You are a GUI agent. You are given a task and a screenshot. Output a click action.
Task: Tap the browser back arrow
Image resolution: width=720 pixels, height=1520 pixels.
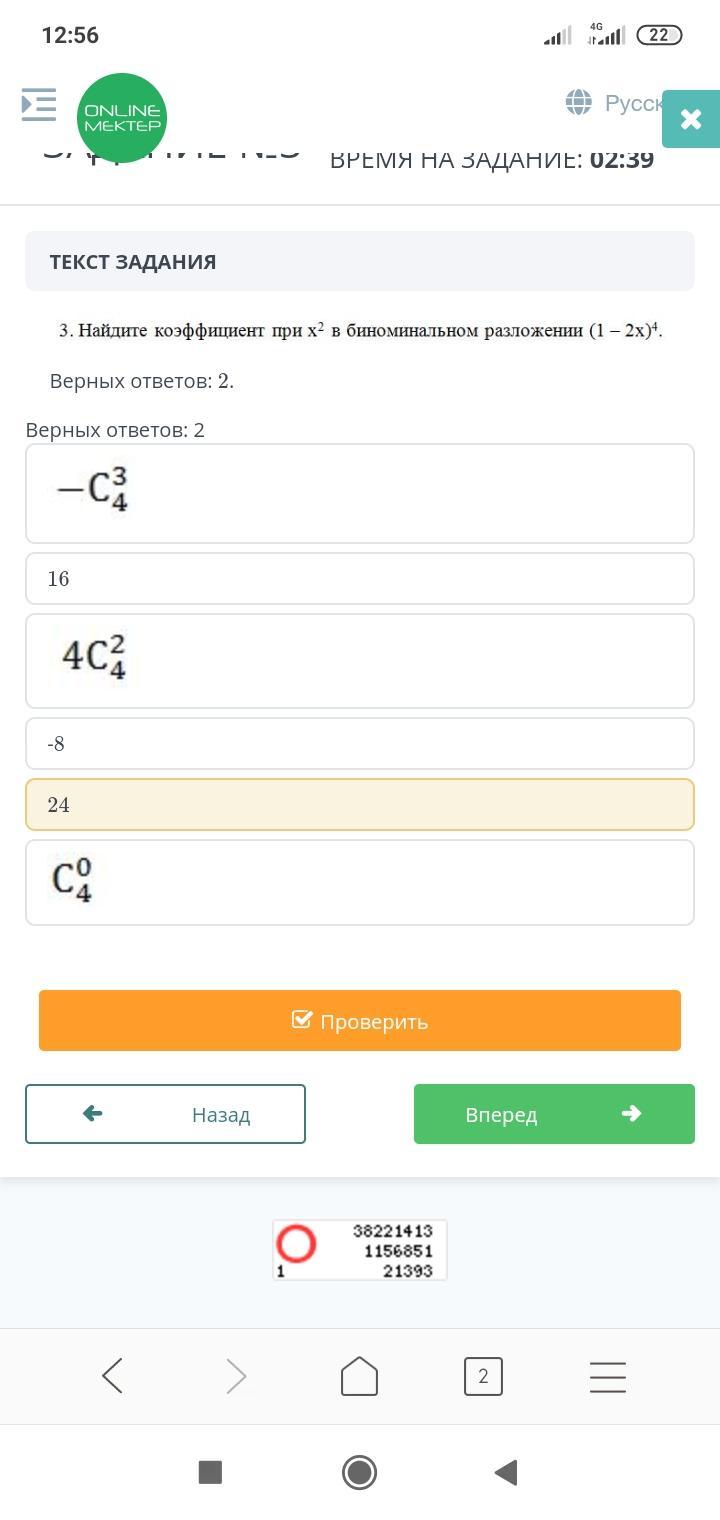click(113, 1377)
